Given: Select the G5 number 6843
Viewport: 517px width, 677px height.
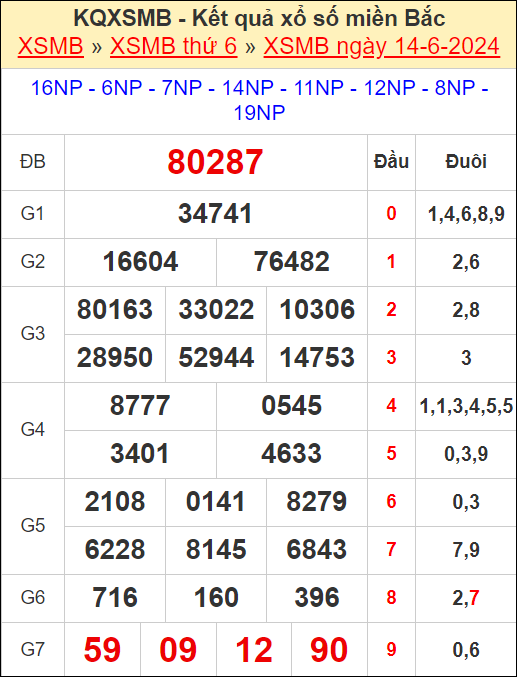Looking at the screenshot, I should point(317,549).
